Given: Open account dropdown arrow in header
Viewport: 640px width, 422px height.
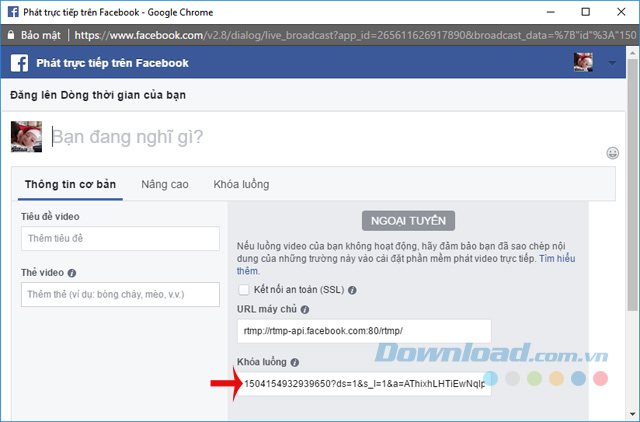Looking at the screenshot, I should [612, 63].
